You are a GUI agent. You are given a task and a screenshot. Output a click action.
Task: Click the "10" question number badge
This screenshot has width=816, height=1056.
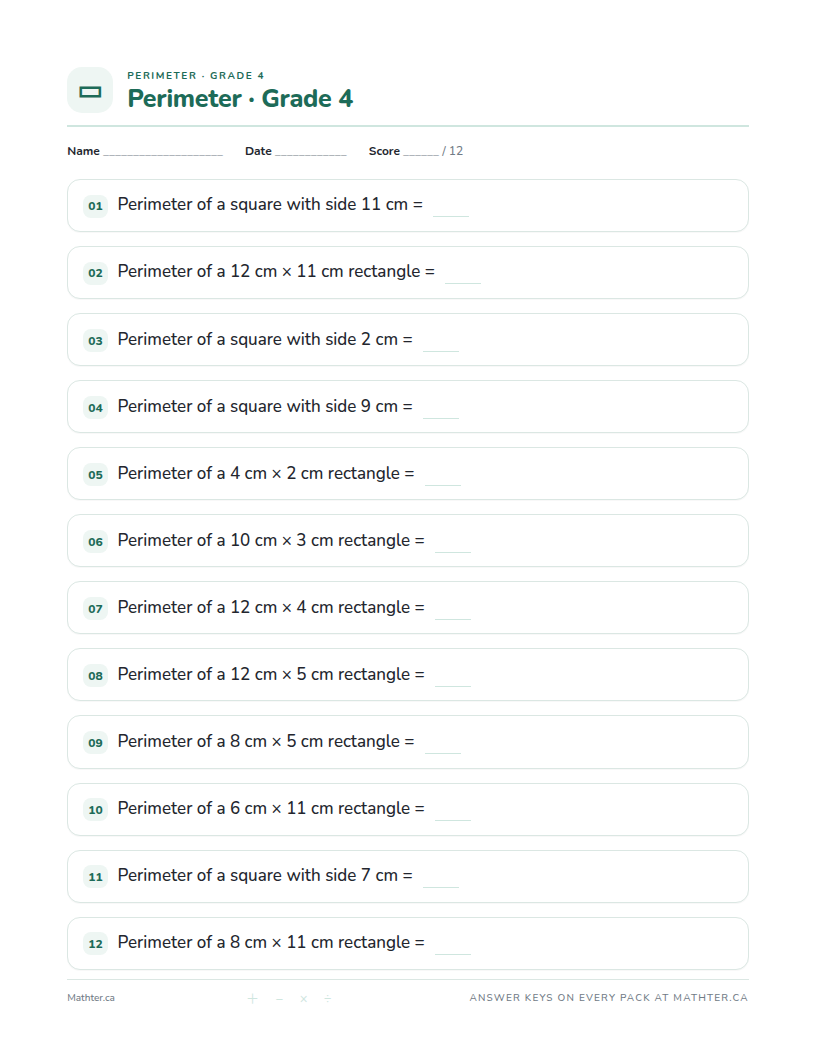(96, 810)
